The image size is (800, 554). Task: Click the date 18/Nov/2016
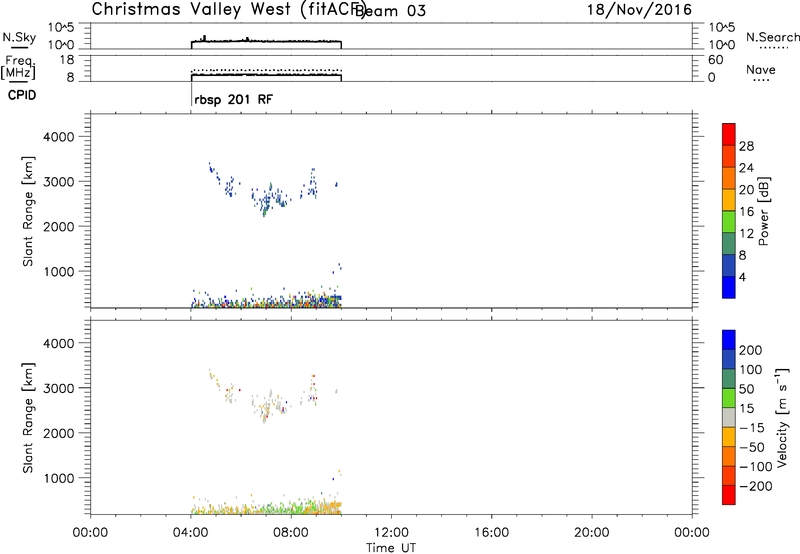(639, 10)
